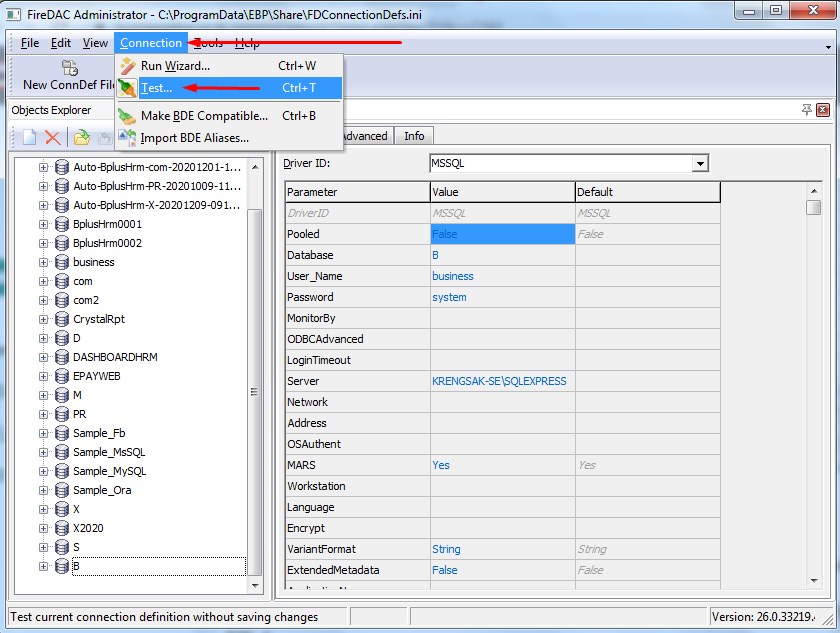Click the database icon next to BplusHrm0001
This screenshot has height=633, width=840.
point(62,224)
